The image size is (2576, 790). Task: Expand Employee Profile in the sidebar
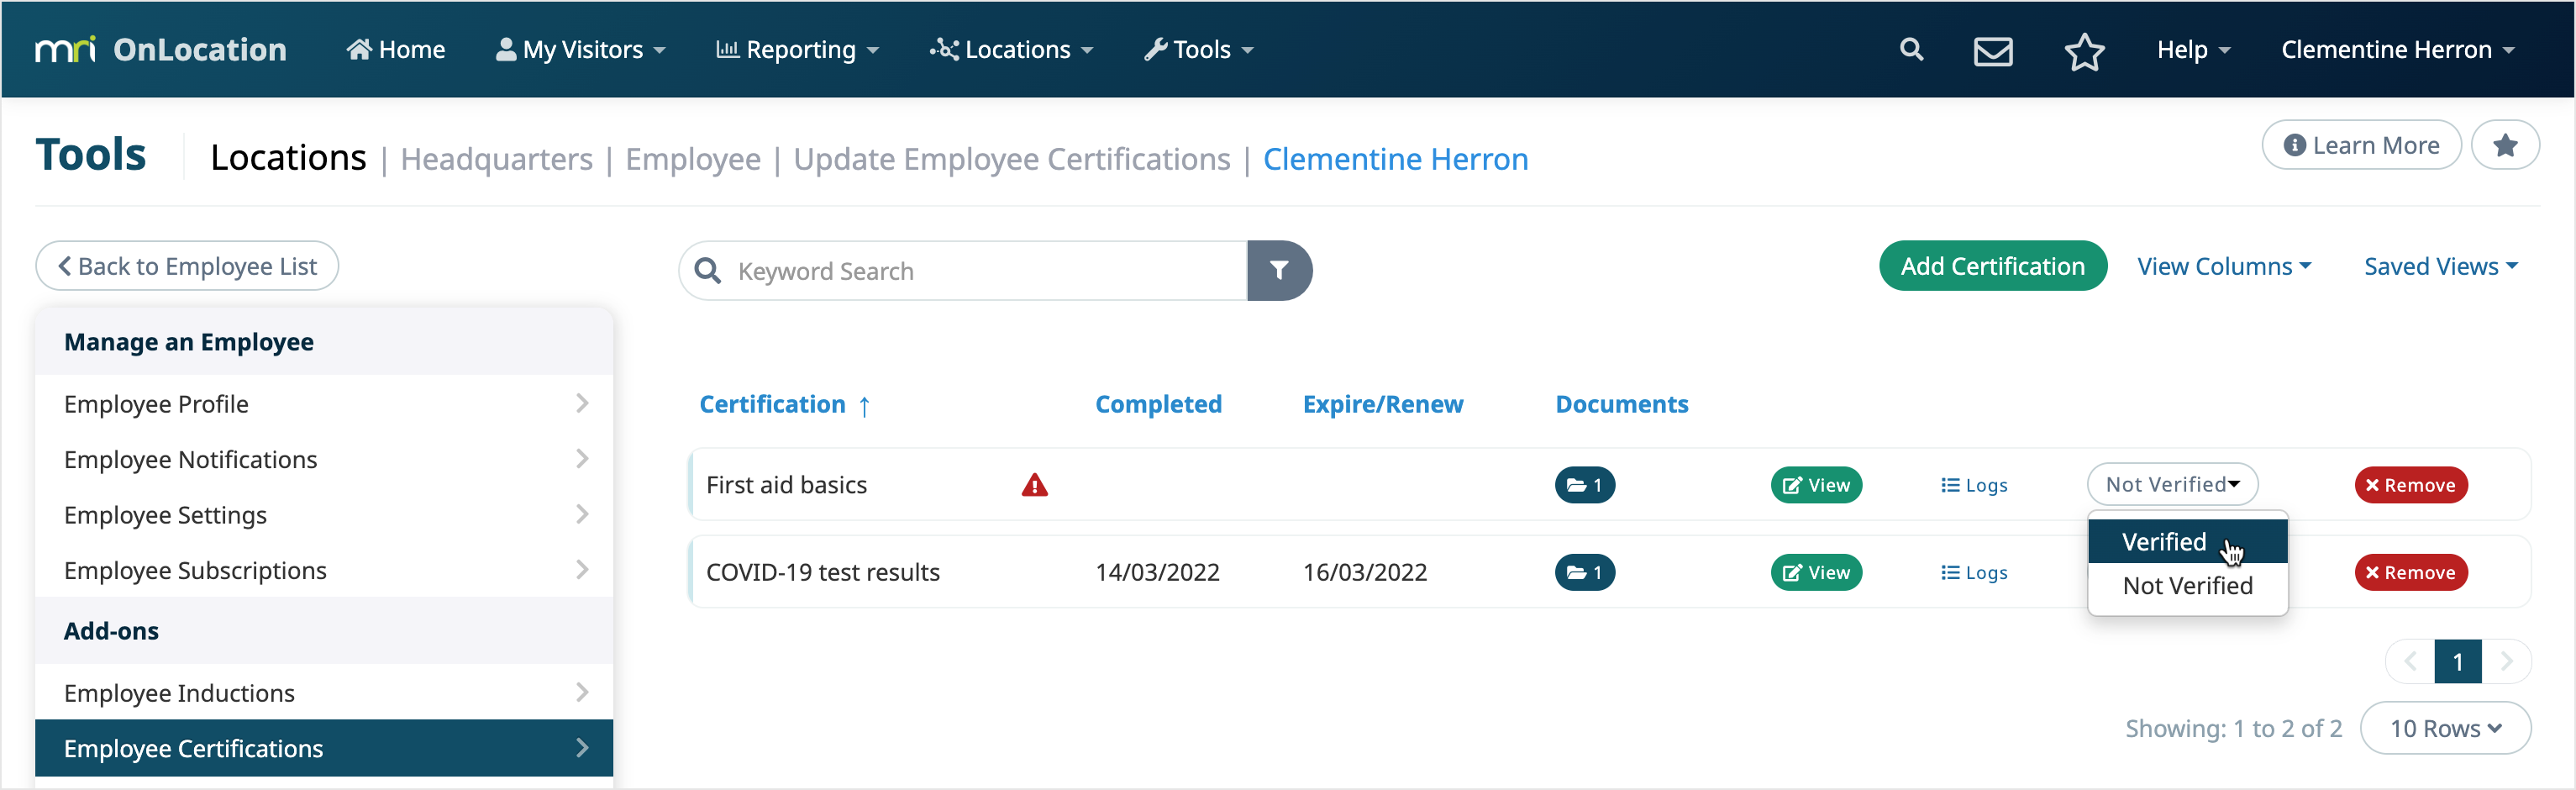click(x=324, y=403)
